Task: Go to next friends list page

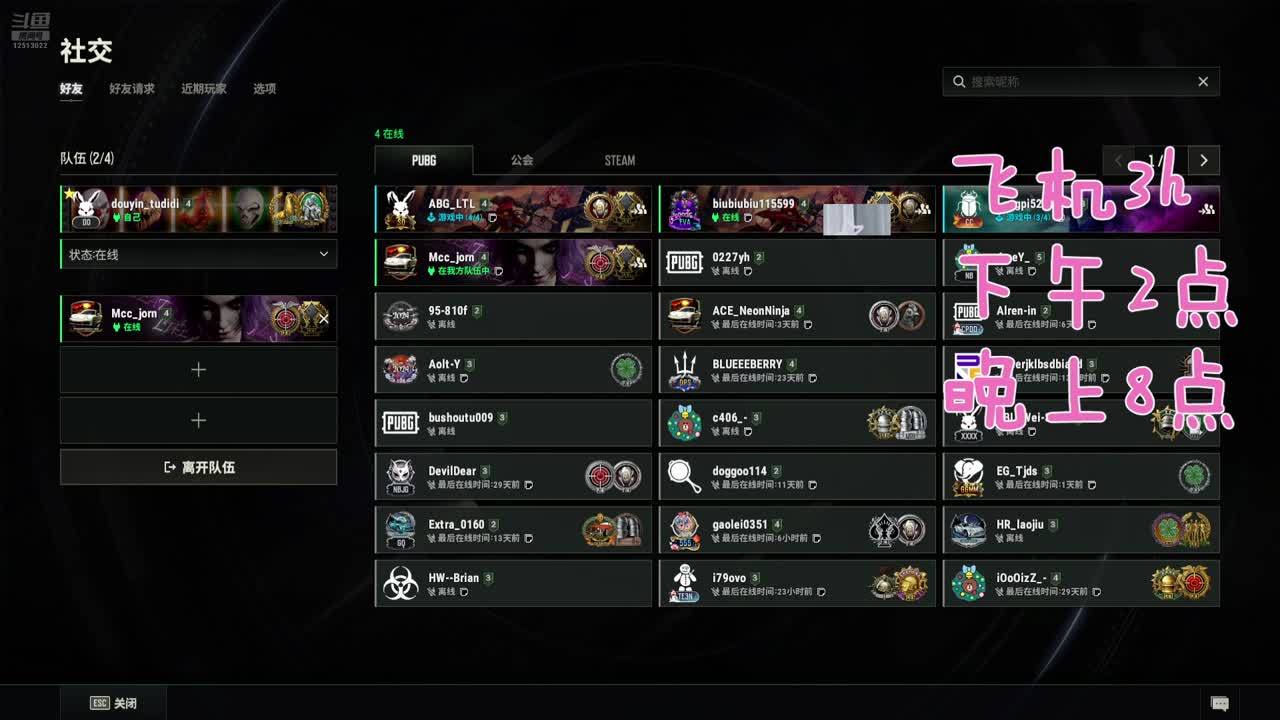Action: 1204,160
